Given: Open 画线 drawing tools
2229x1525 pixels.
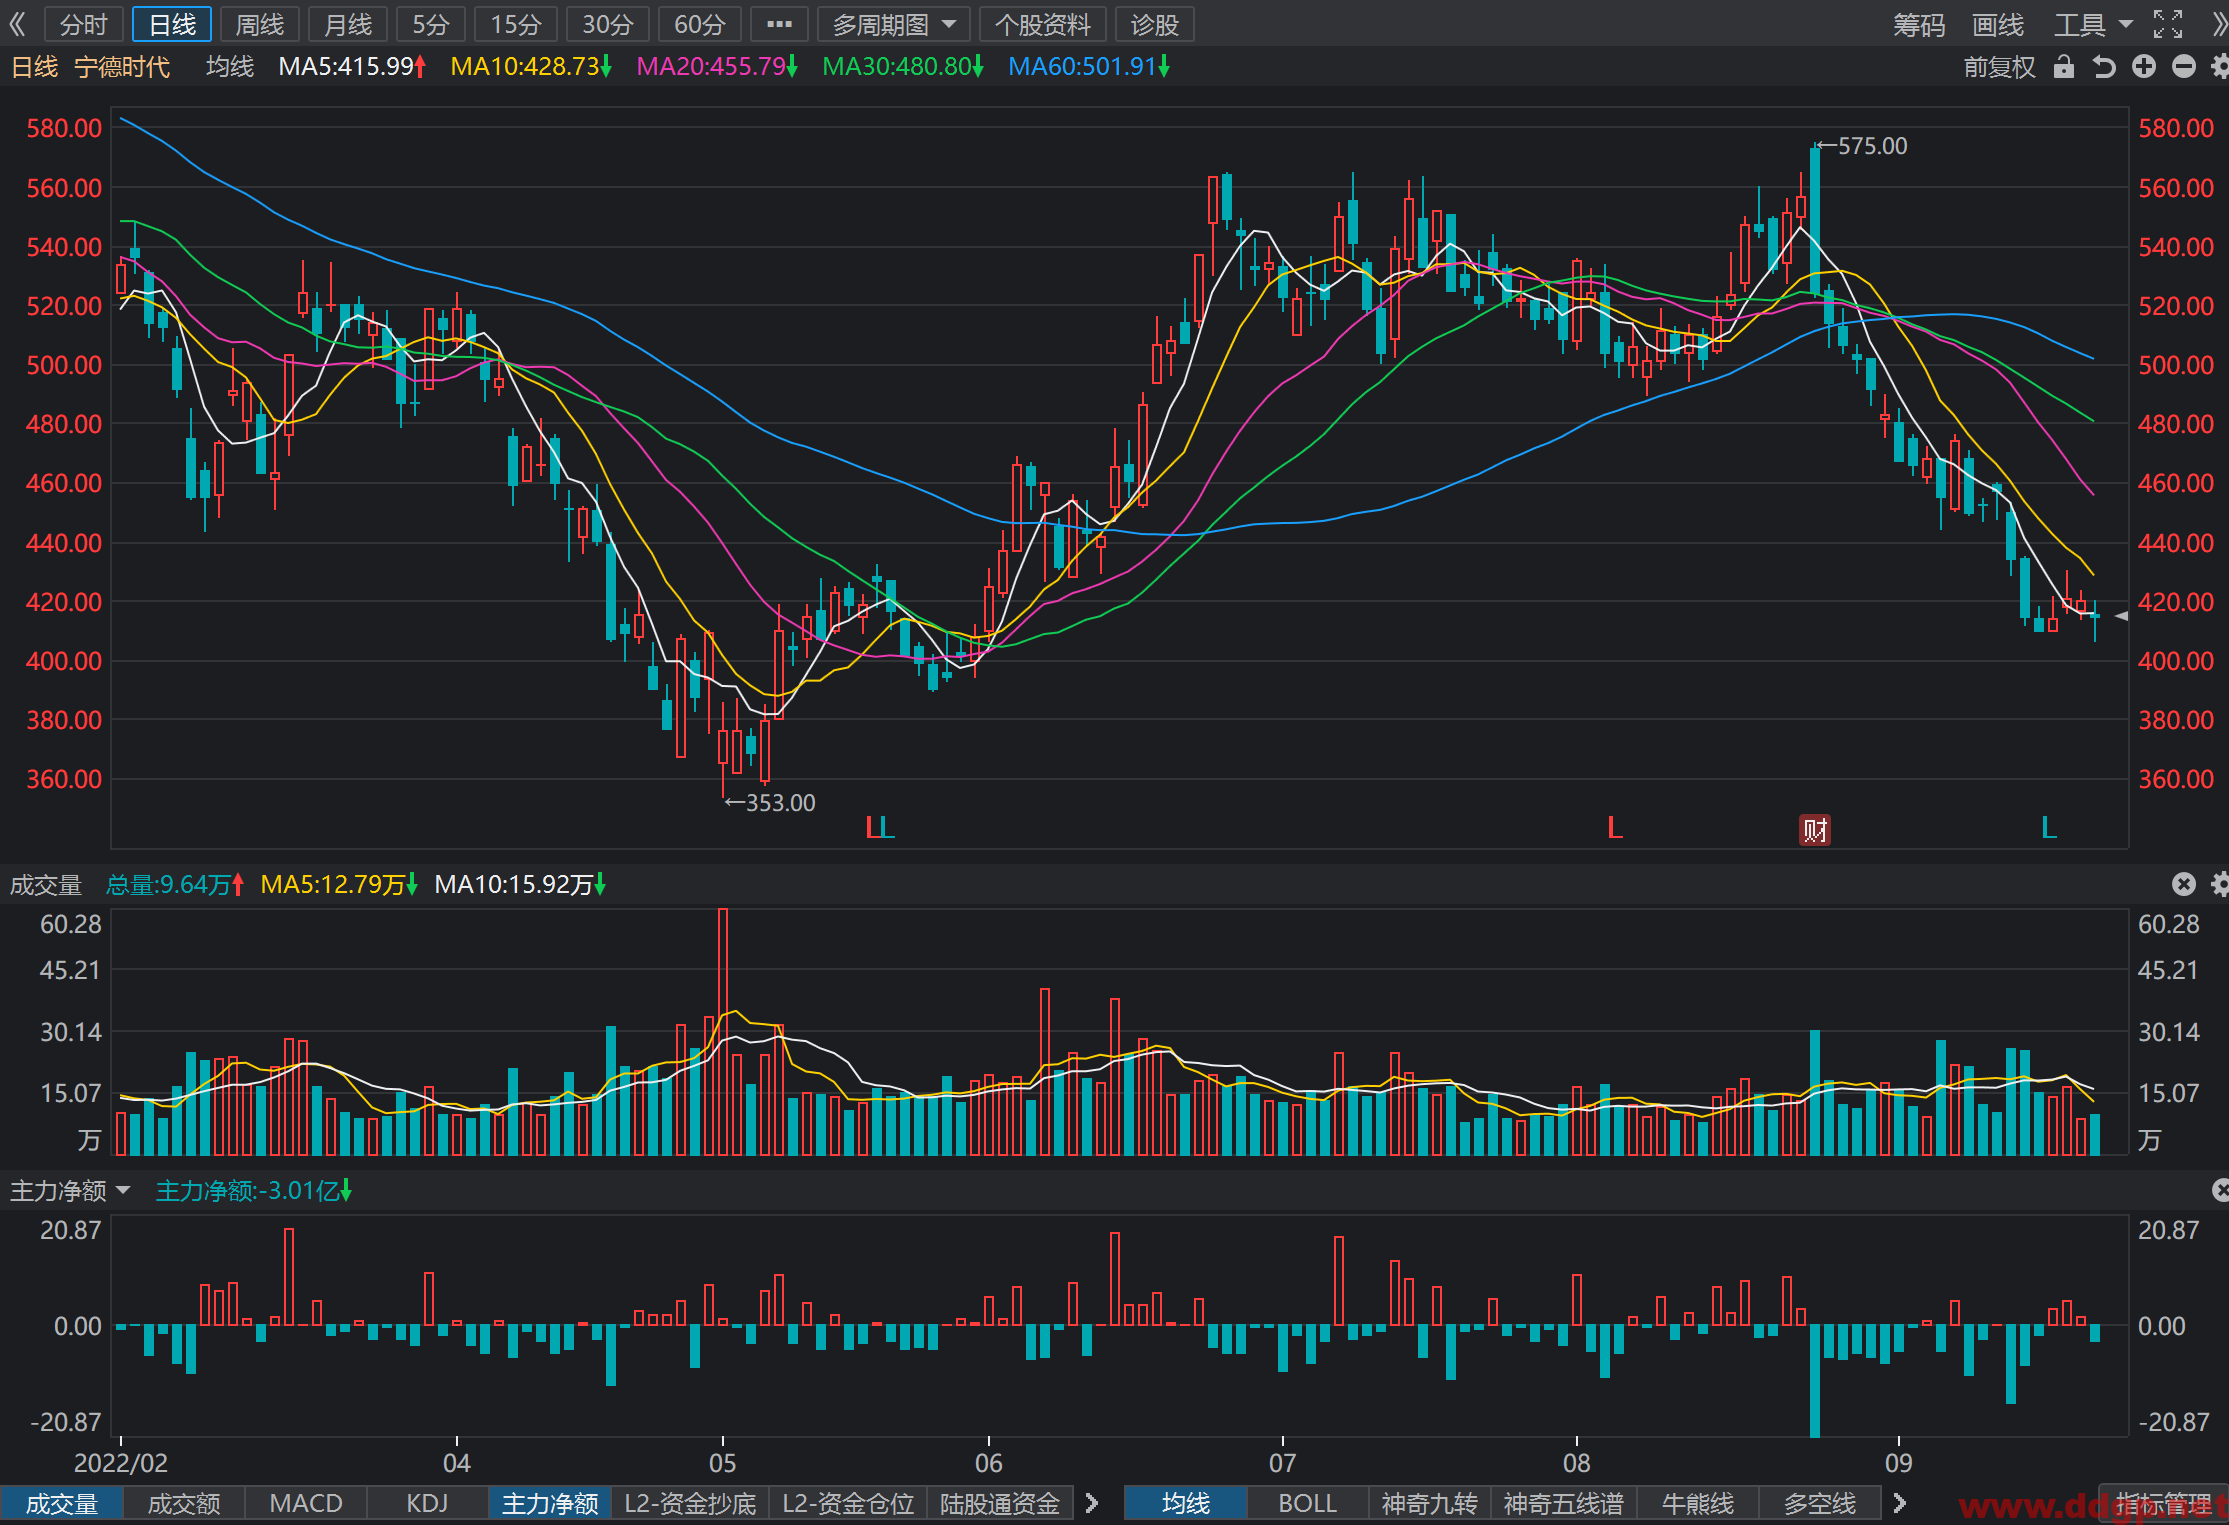Looking at the screenshot, I should (1998, 24).
